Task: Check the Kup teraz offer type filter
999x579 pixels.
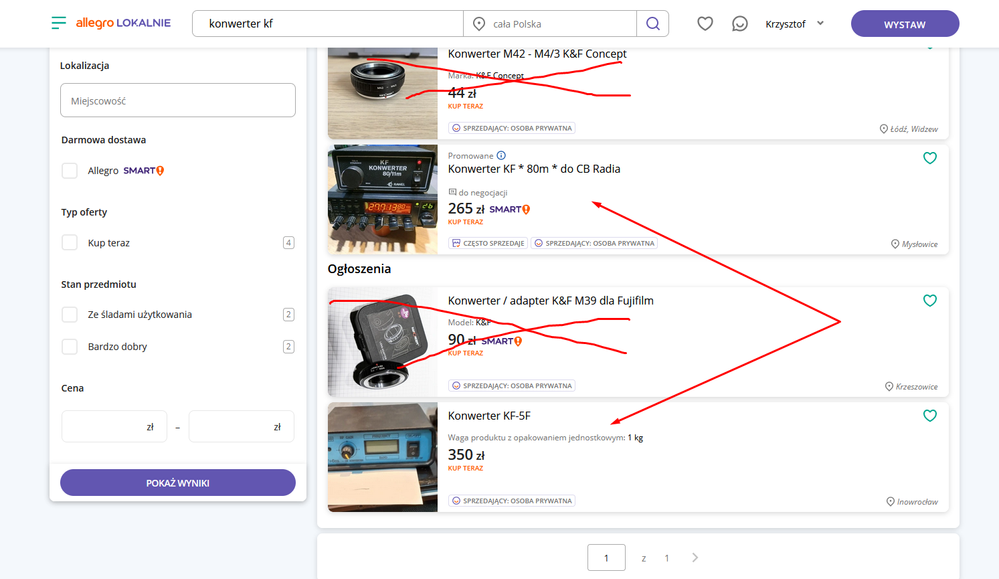Action: pos(69,242)
